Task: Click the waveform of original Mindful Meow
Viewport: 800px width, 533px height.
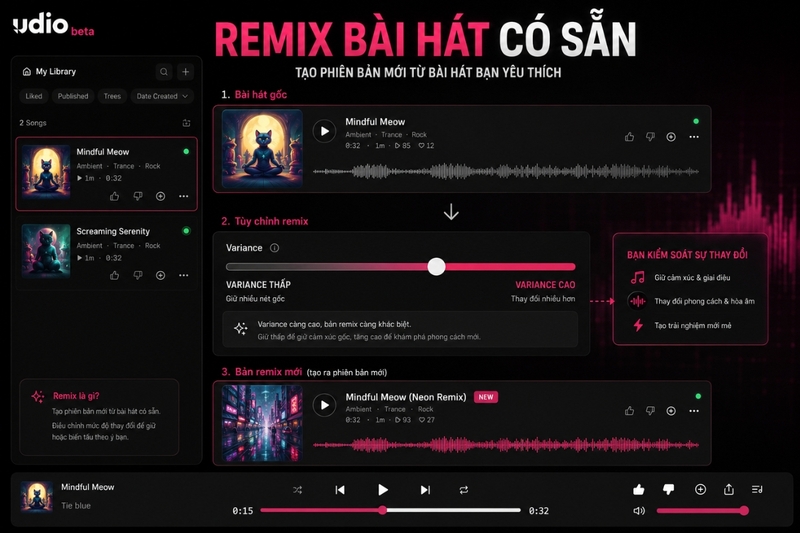Action: pyautogui.click(x=506, y=171)
